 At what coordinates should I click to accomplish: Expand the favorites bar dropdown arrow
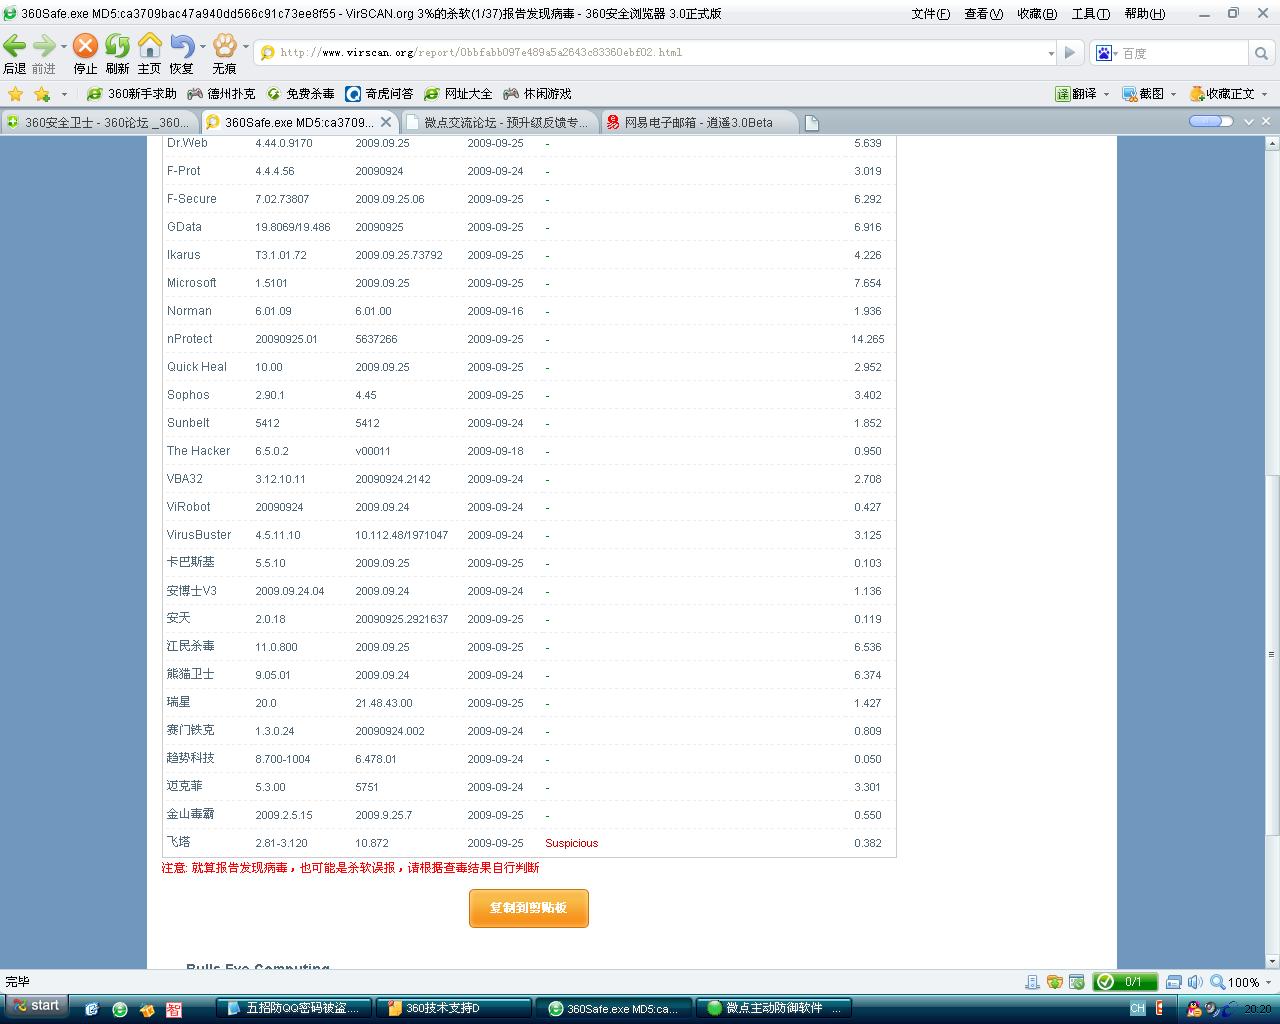pyautogui.click(x=64, y=94)
